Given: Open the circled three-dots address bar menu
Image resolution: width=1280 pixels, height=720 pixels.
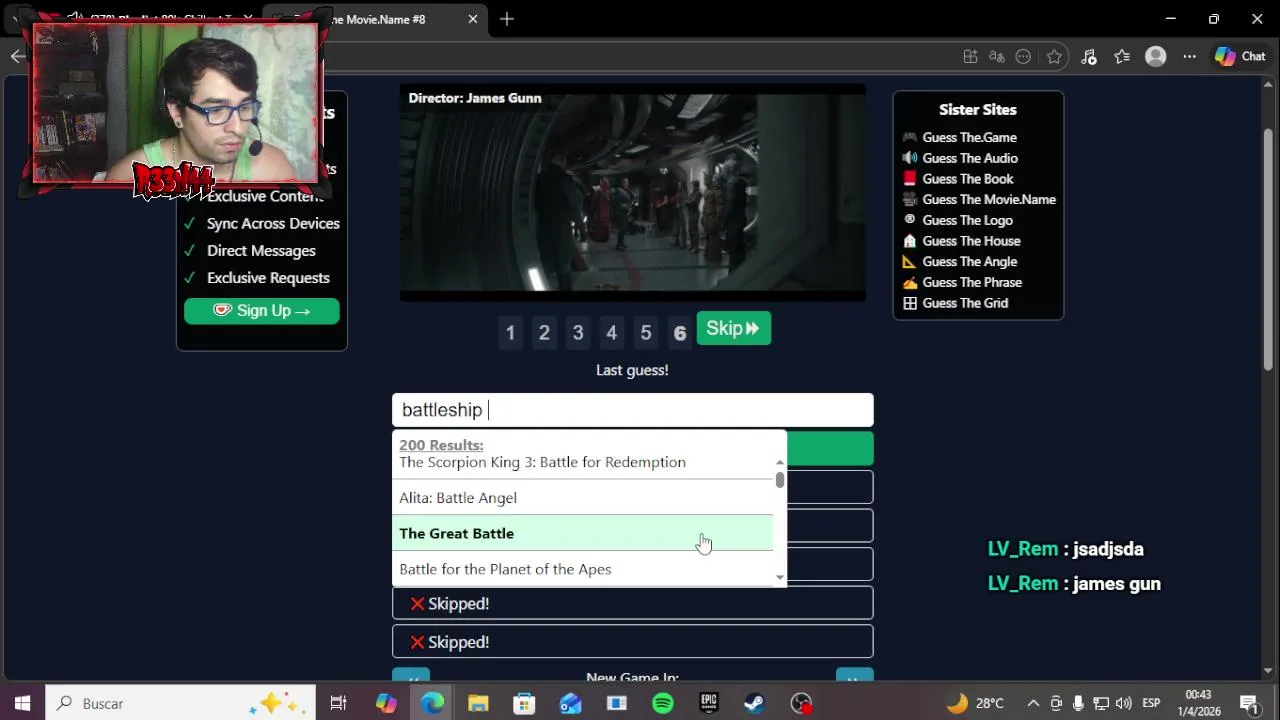Looking at the screenshot, I should [1023, 57].
